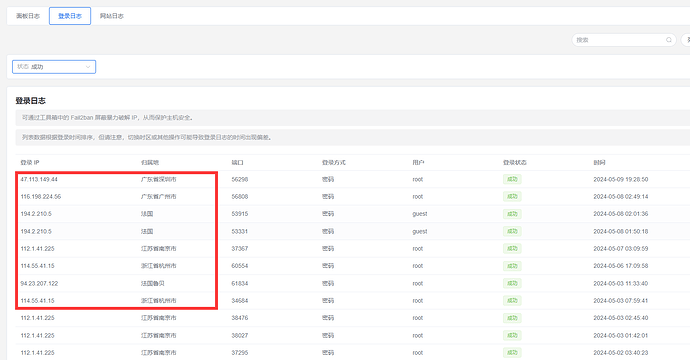Click user guest in port 53915 row
Viewport: 690px width, 360px height.
[x=420, y=214]
